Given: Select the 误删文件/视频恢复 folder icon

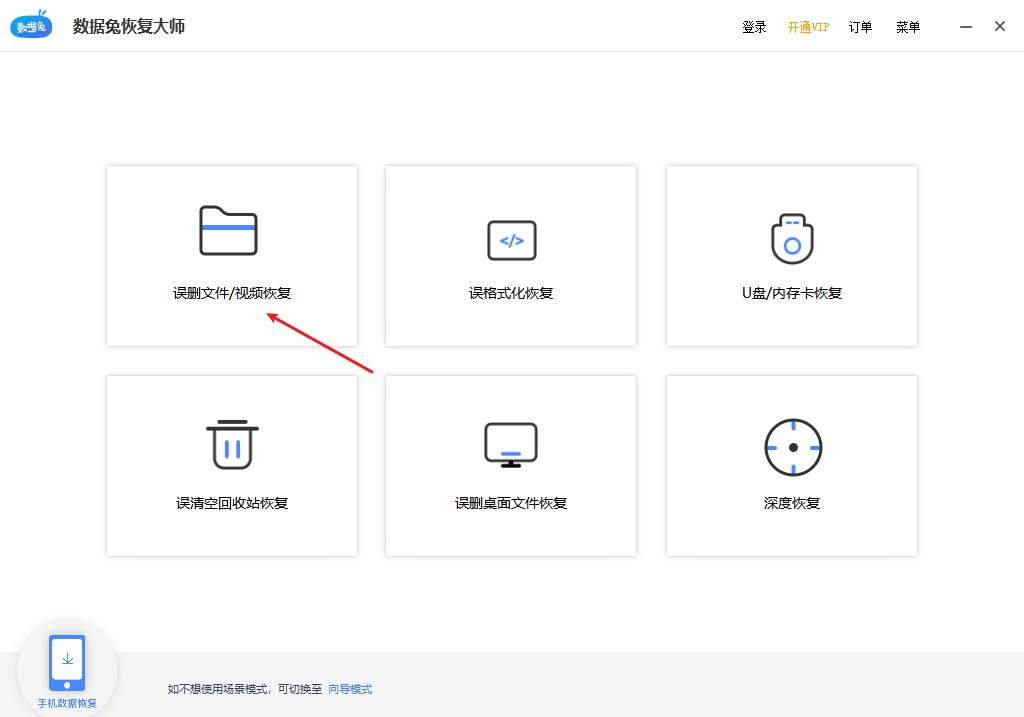Looking at the screenshot, I should pos(231,230).
